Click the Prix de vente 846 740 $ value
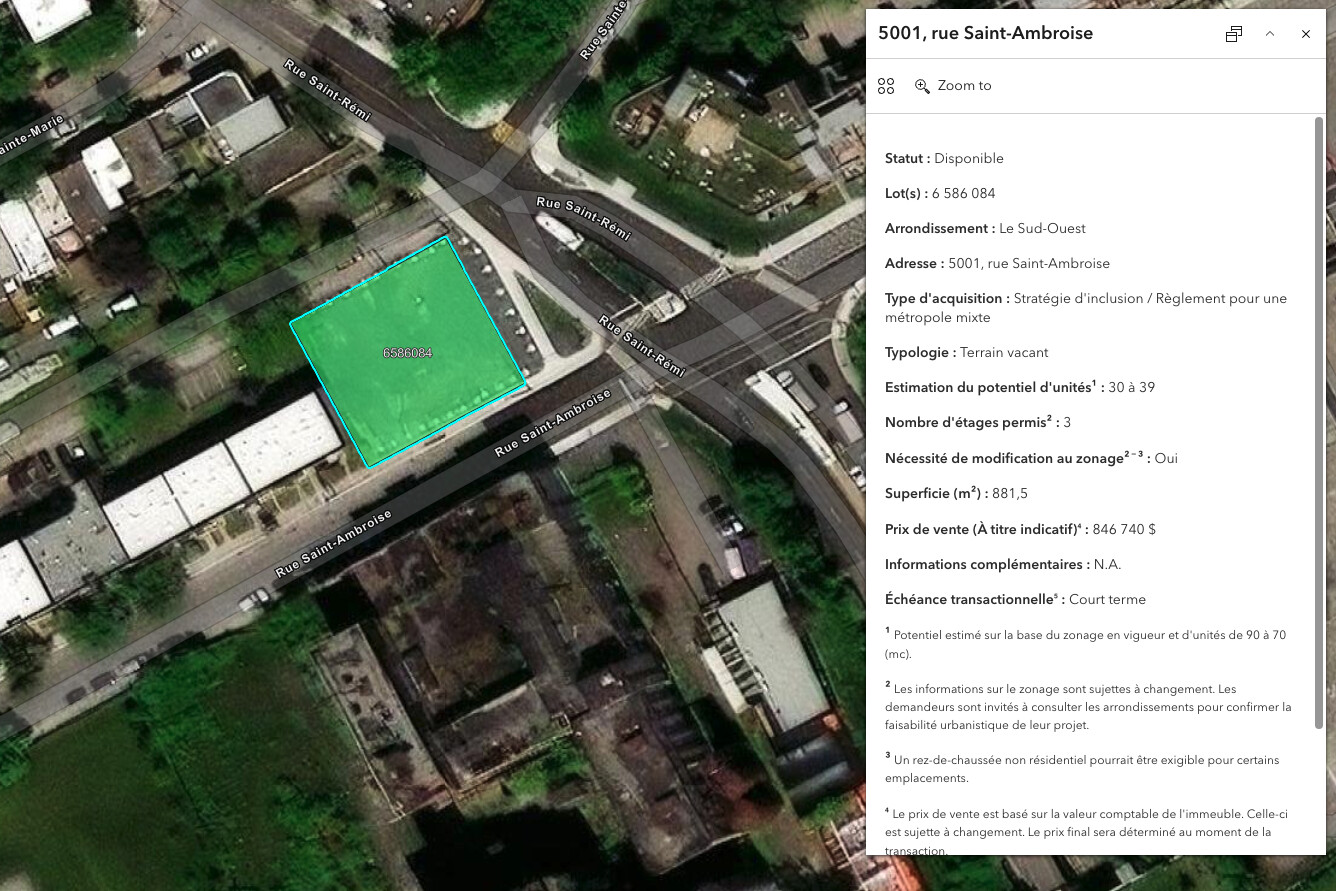The height and width of the screenshot is (891, 1336). [1124, 529]
